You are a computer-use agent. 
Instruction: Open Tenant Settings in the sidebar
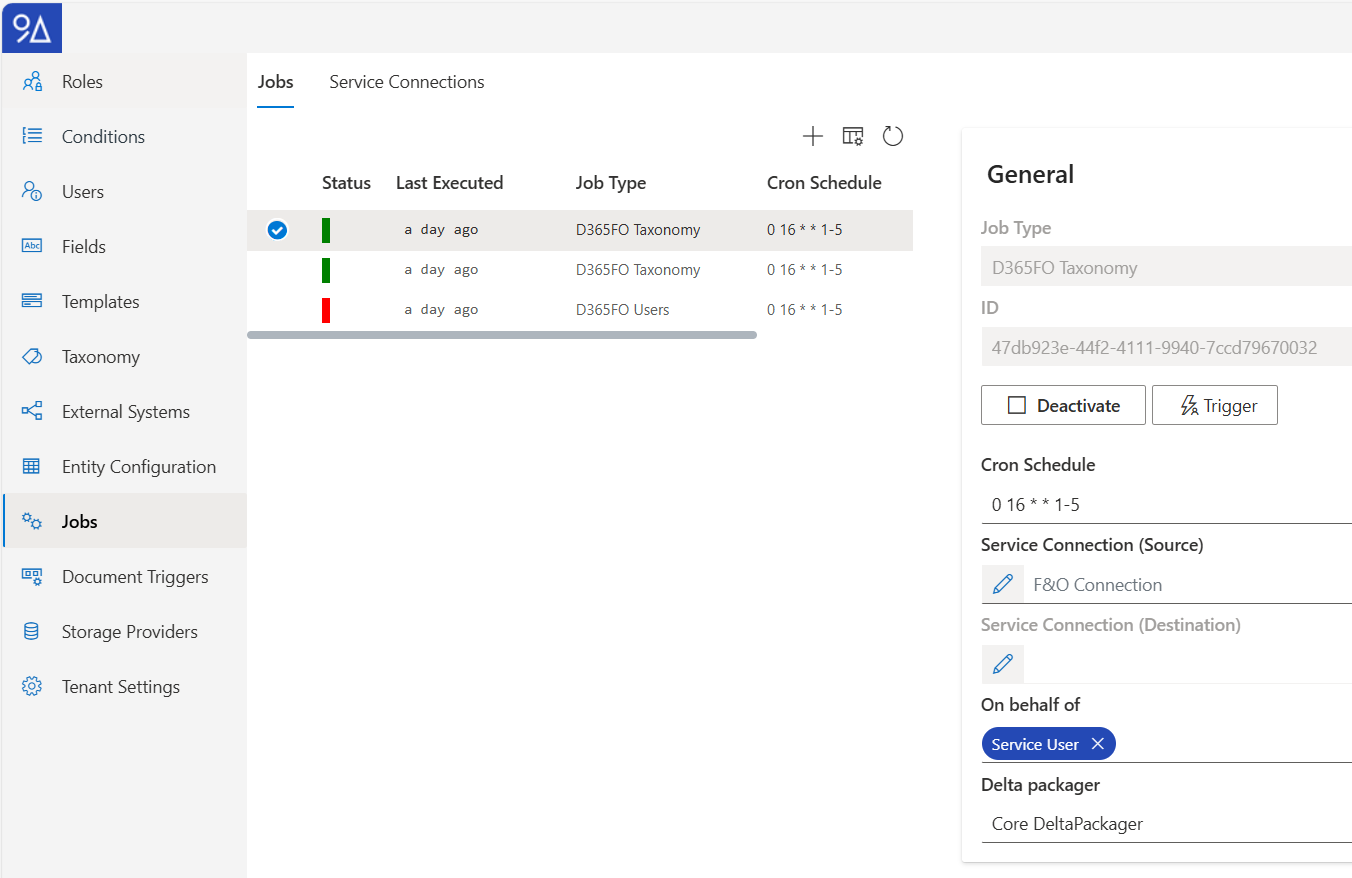pos(120,687)
